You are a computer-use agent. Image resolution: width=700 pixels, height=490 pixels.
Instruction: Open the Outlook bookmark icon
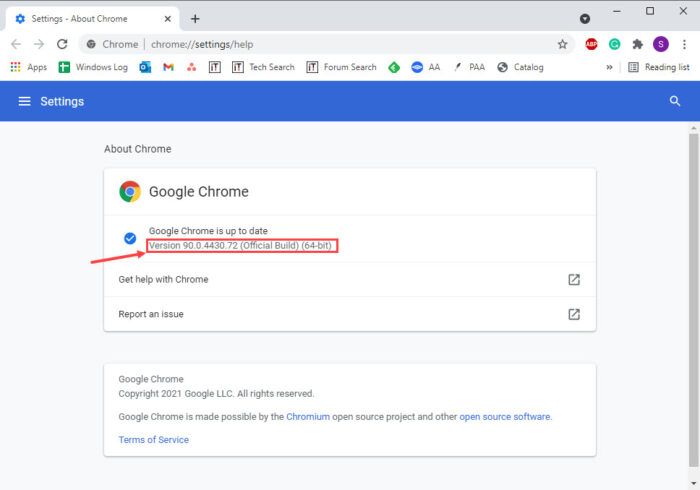[145, 67]
